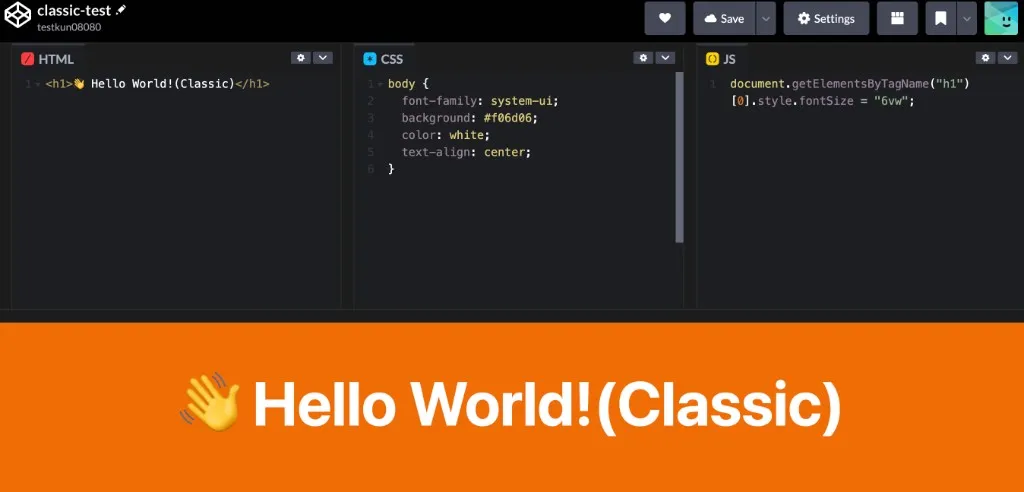Screen dimensions: 1024x492
Task: Click HTML h1 code line
Action: (x=157, y=84)
